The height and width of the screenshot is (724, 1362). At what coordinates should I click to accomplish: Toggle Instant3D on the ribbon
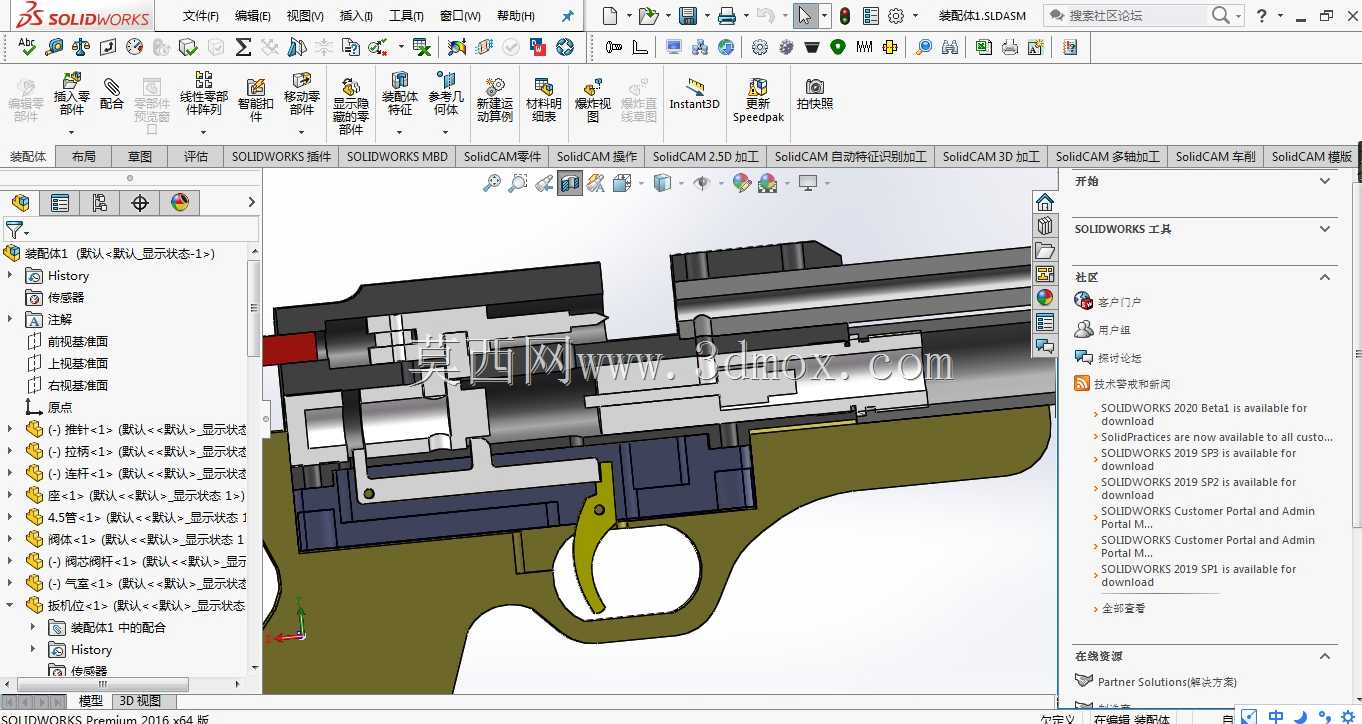click(x=694, y=94)
